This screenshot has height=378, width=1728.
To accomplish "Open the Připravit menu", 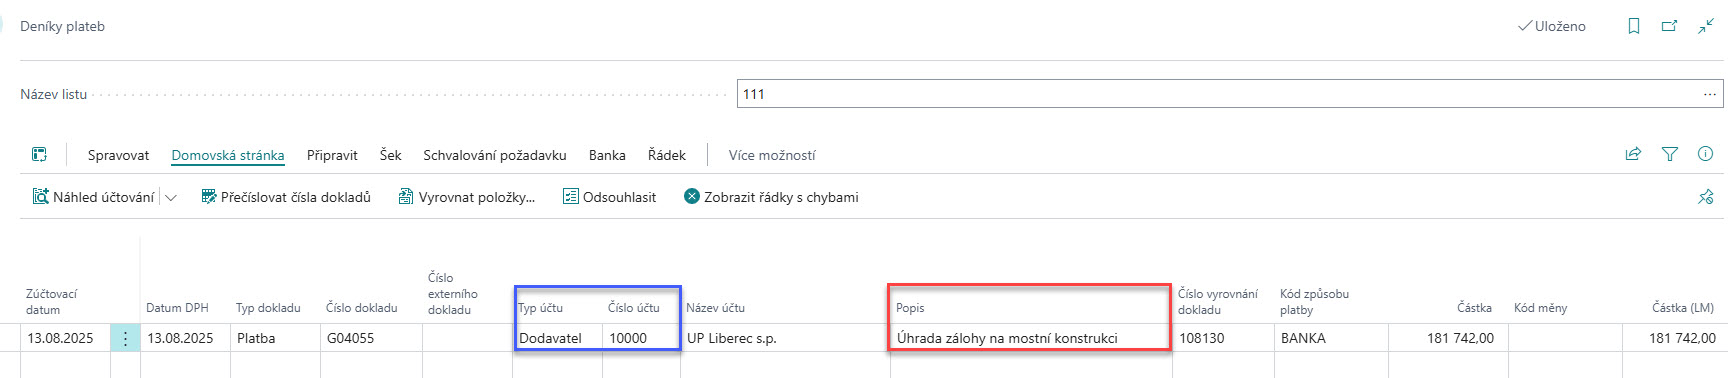I will coord(332,155).
